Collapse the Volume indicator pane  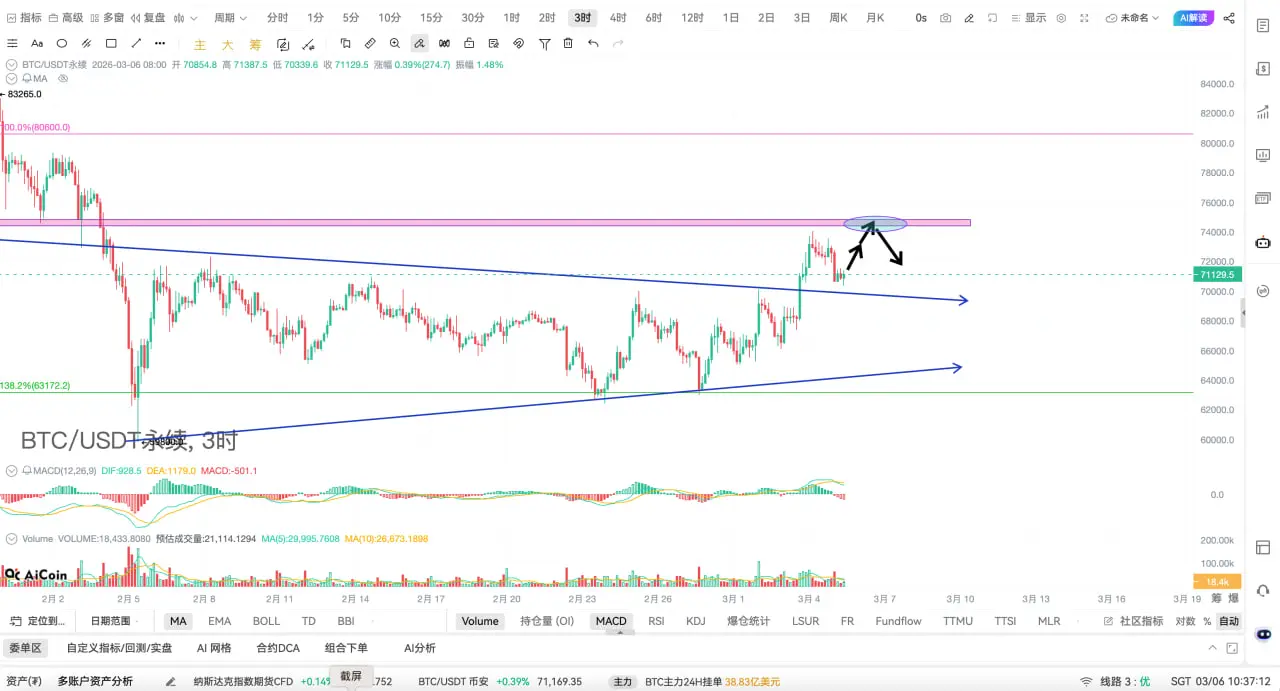[12, 538]
